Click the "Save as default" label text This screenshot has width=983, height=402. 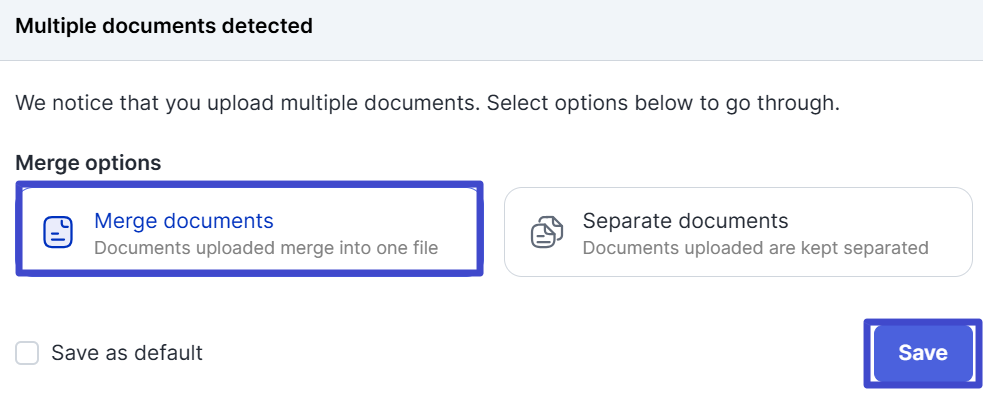pyautogui.click(x=127, y=353)
